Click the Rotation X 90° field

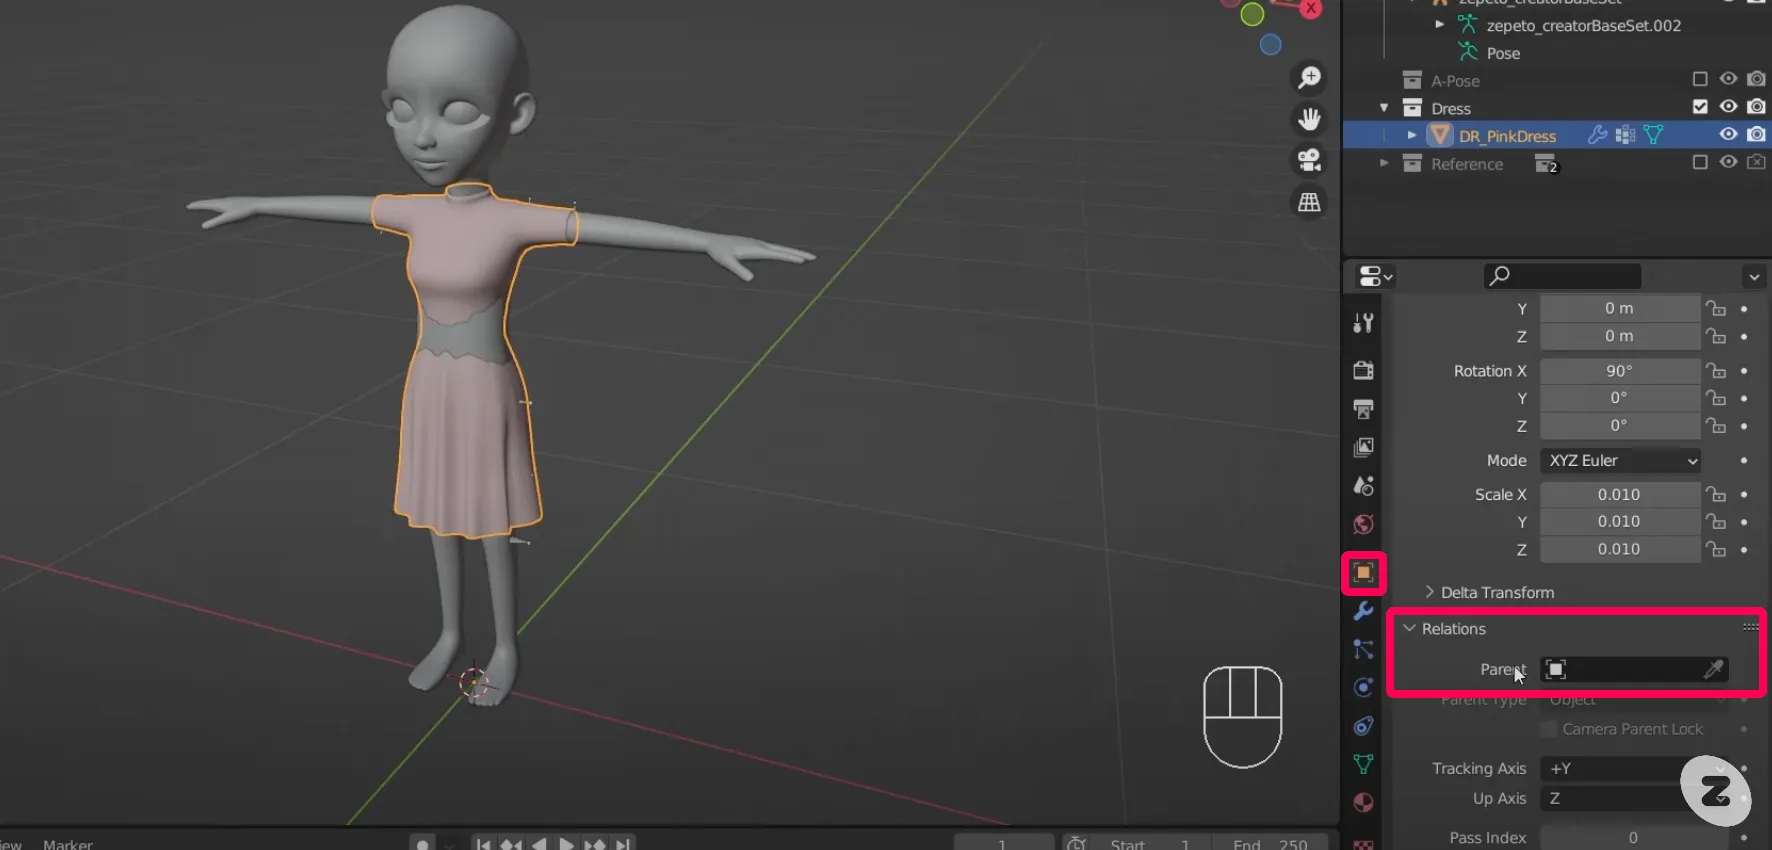[x=1620, y=371]
